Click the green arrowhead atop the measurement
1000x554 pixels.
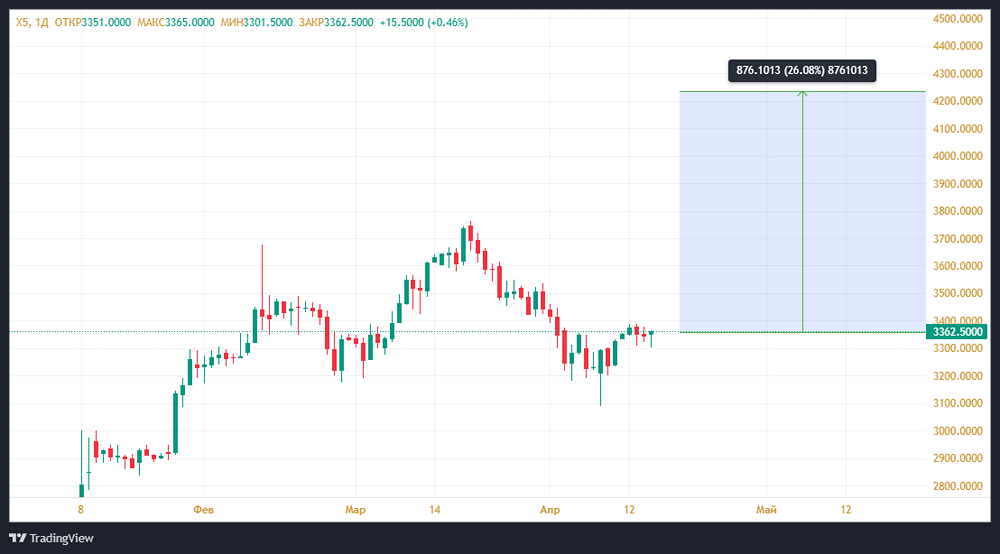[x=802, y=94]
